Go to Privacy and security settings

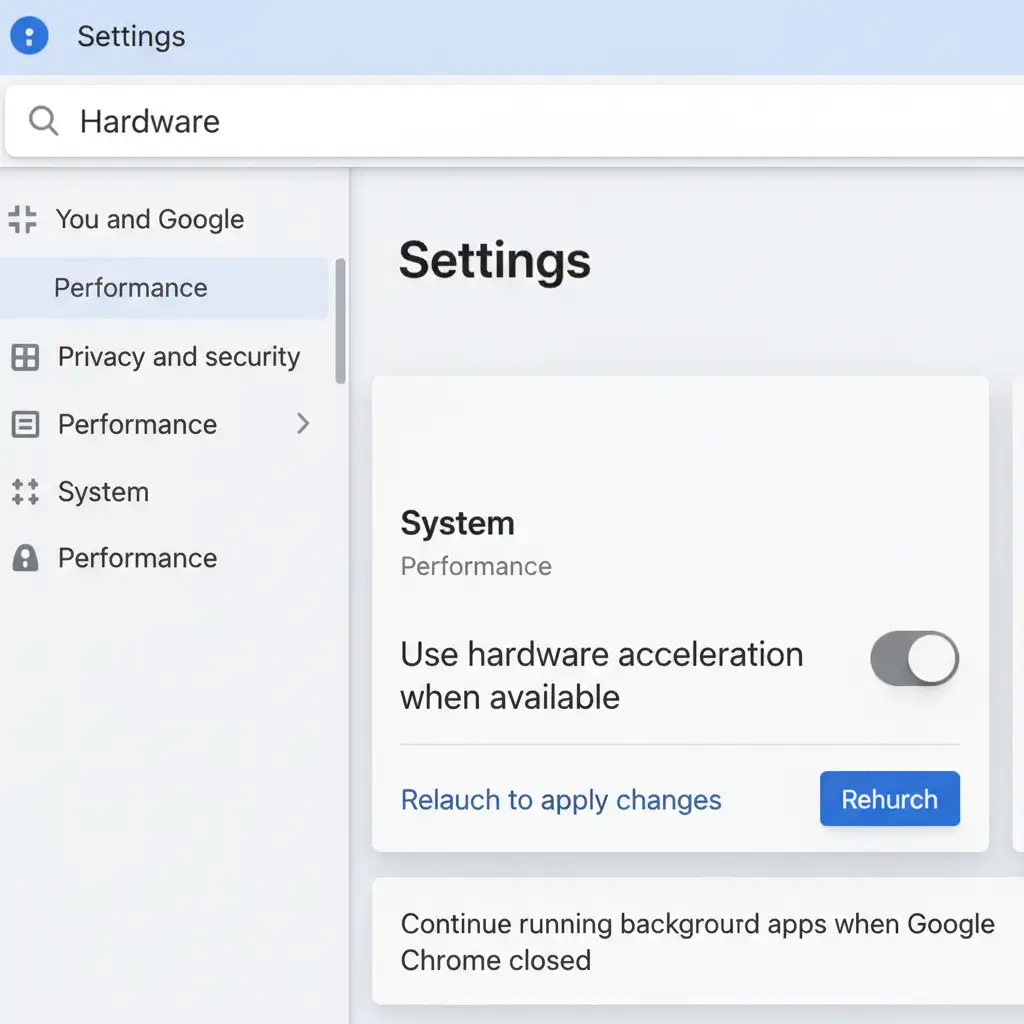pyautogui.click(x=178, y=357)
